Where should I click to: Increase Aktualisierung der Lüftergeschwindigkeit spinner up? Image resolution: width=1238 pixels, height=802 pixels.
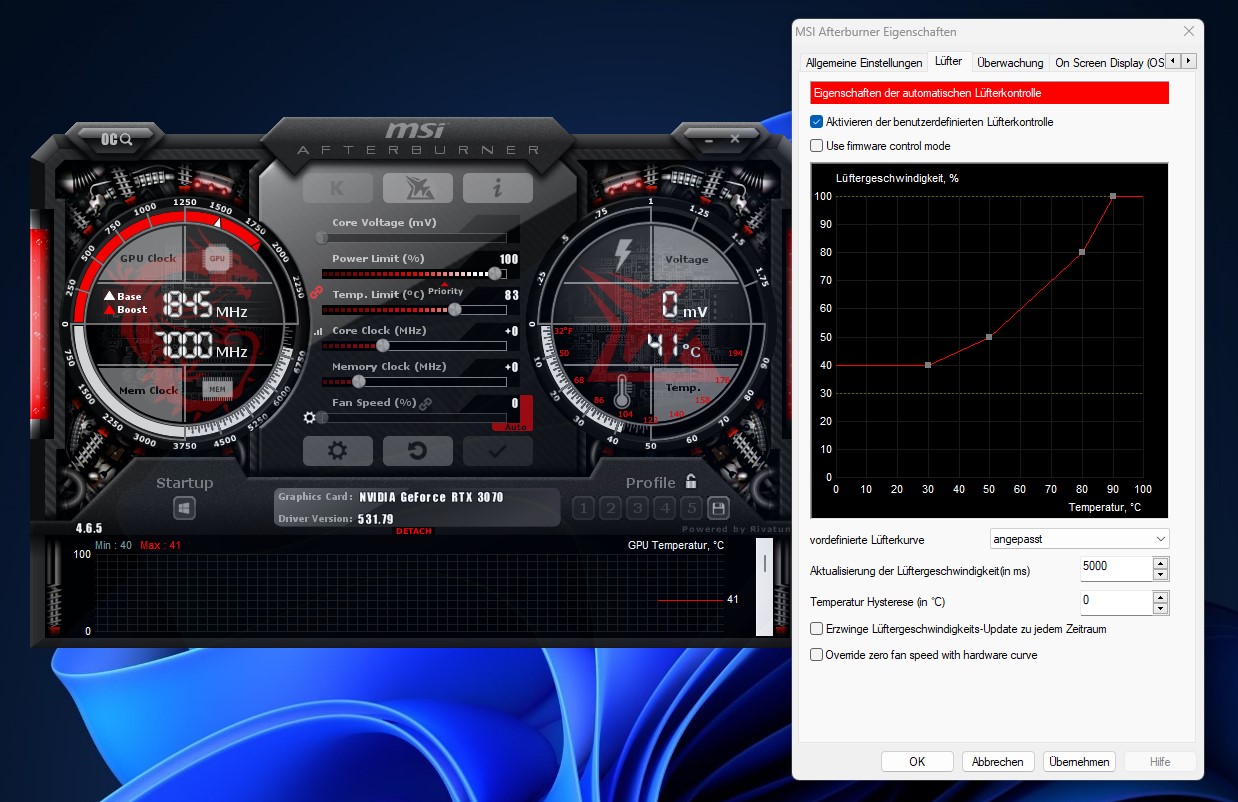[1160, 563]
